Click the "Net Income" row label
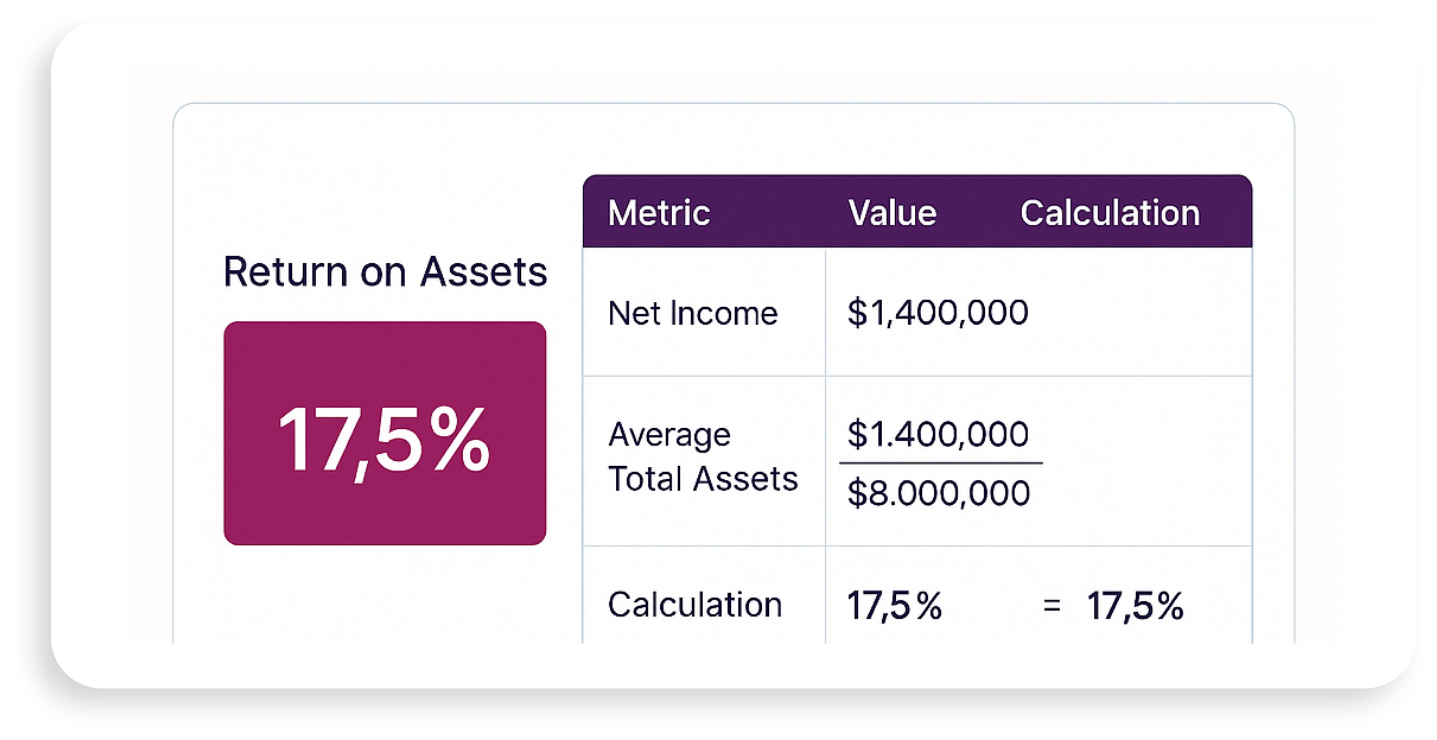 692,313
